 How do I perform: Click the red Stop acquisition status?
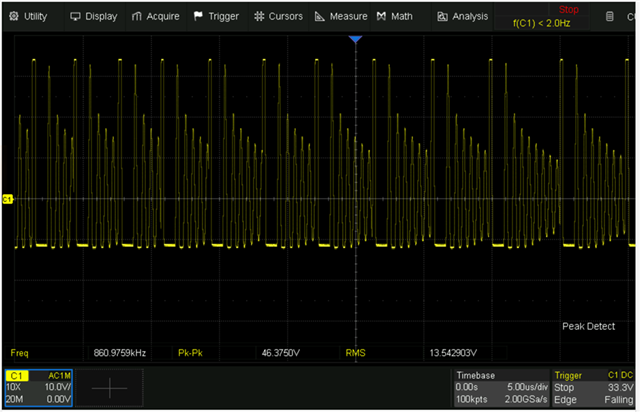click(x=569, y=9)
